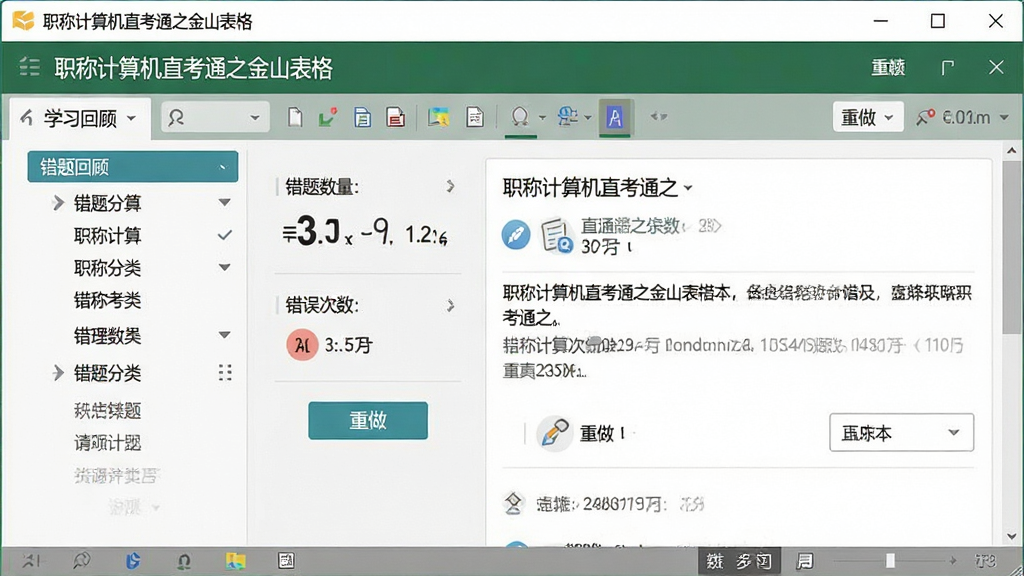Click the document with magnifier icon
This screenshot has height=576, width=1024.
click(x=556, y=235)
